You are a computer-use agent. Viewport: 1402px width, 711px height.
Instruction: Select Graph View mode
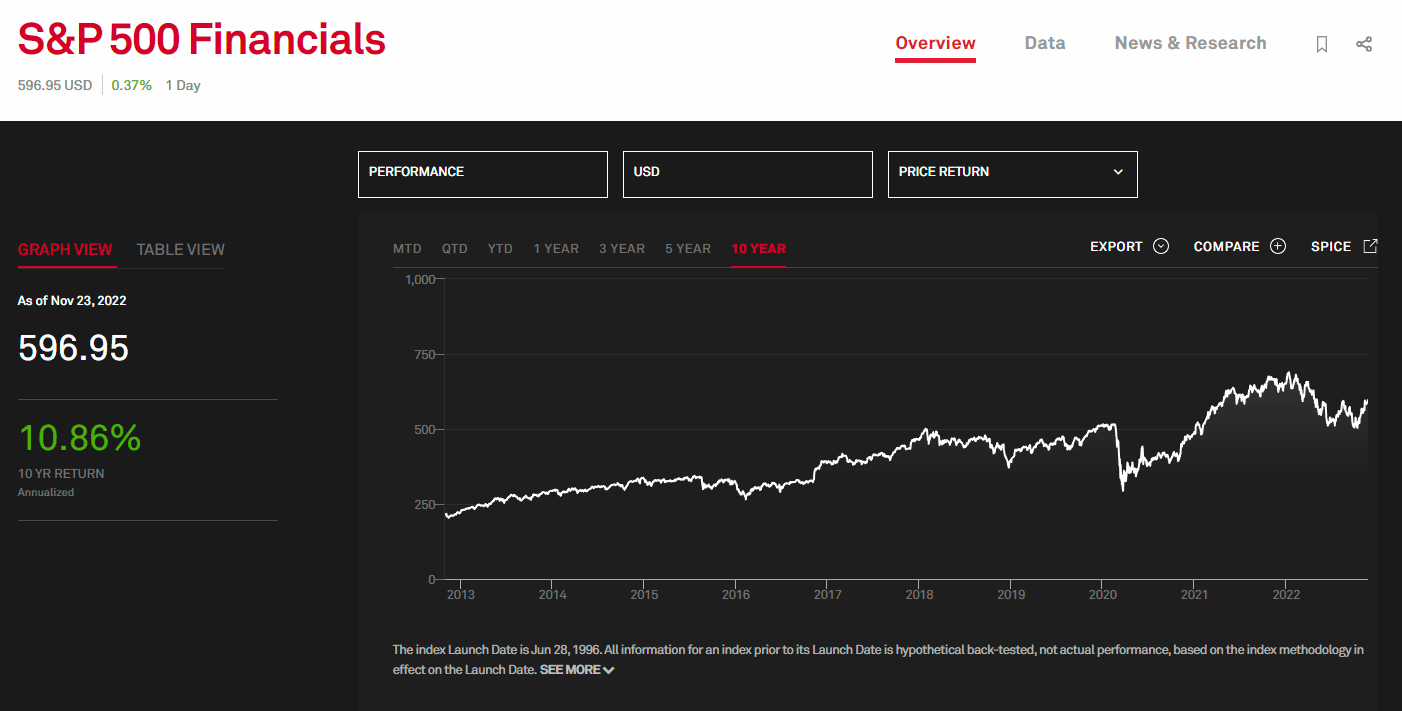click(x=65, y=249)
